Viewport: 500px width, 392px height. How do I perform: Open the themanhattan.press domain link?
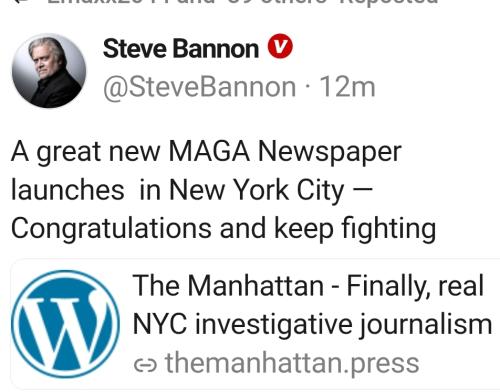pos(292,364)
